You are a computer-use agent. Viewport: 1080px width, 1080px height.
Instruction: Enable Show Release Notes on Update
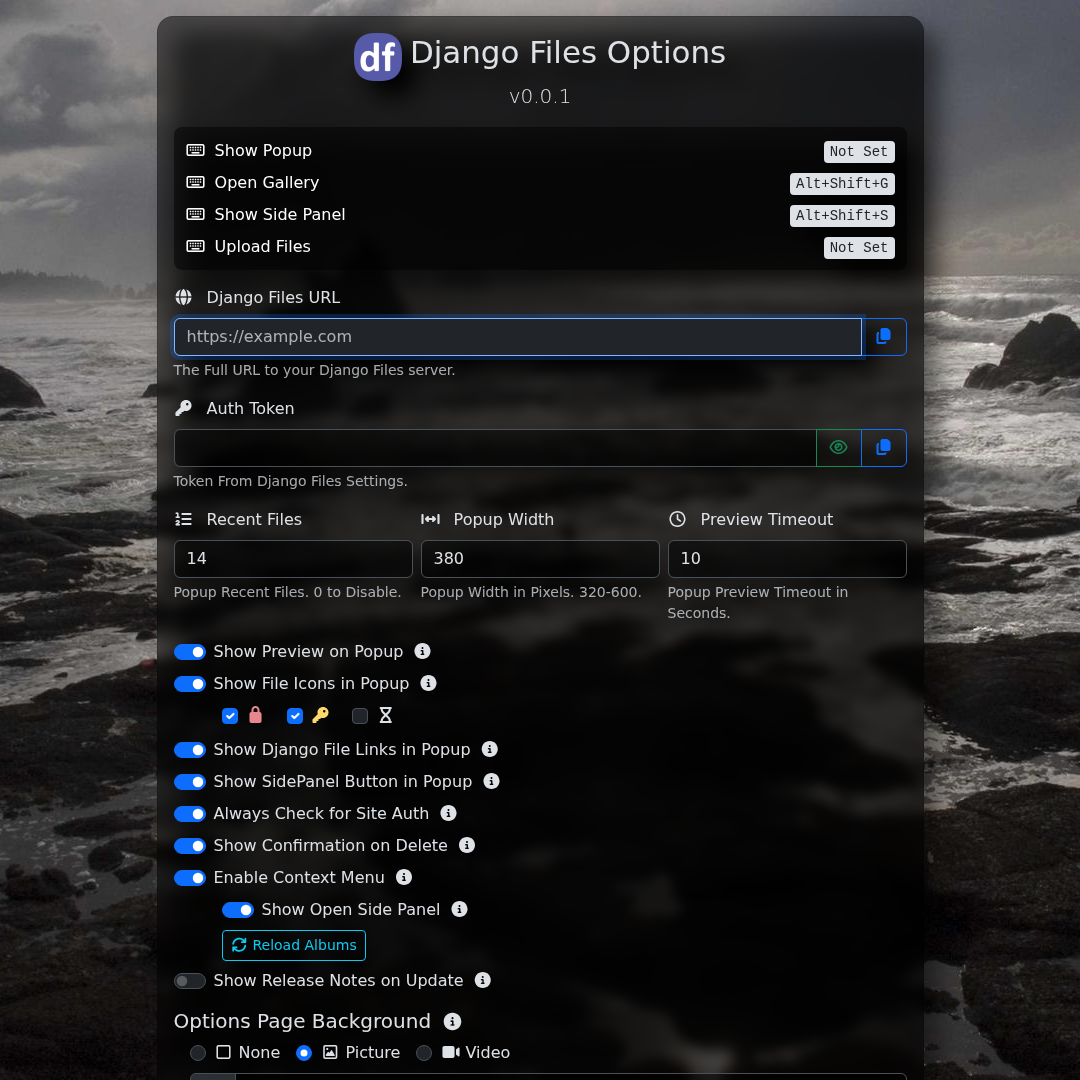click(x=190, y=981)
